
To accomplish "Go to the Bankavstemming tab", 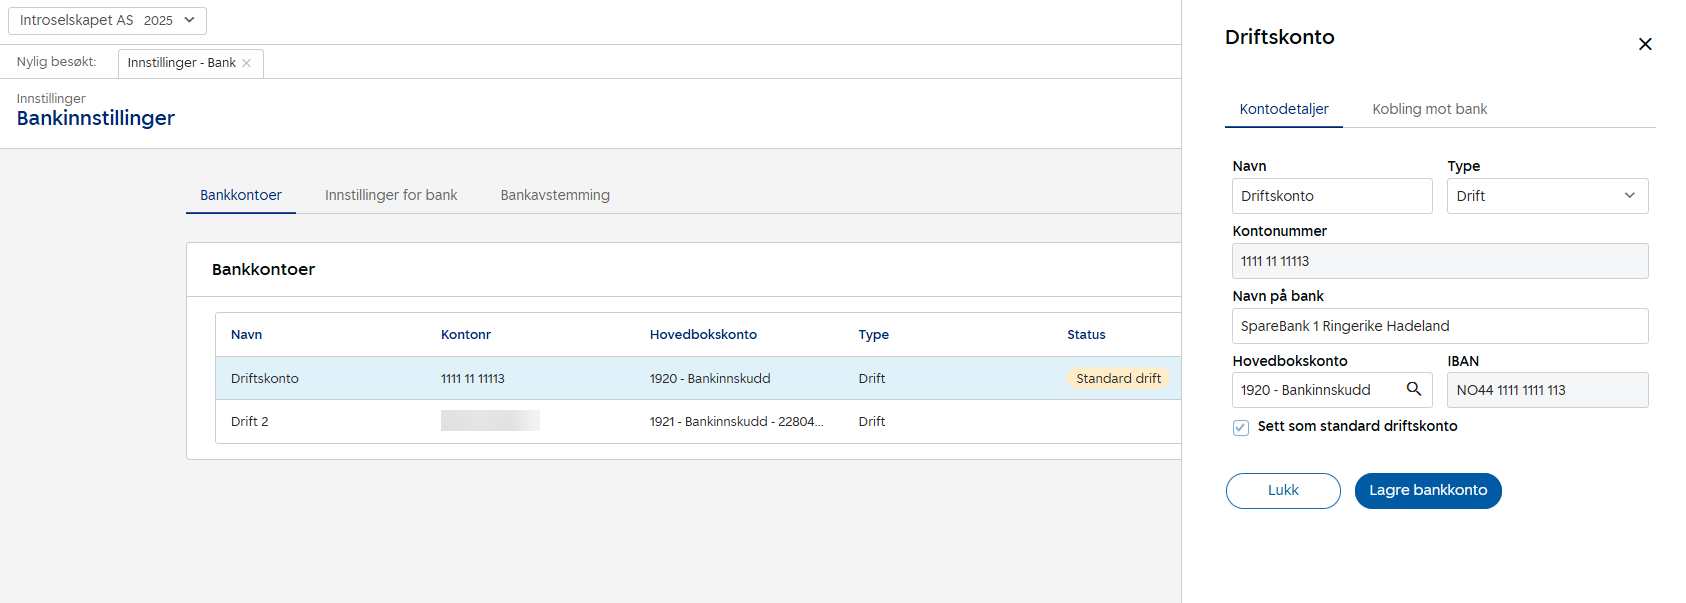I will tap(555, 195).
